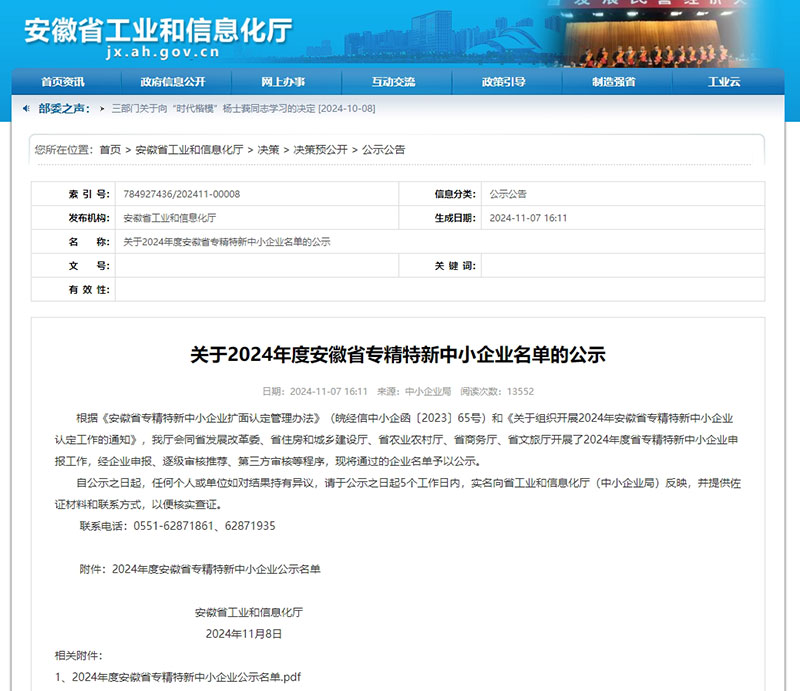Viewport: 800px width, 691px height.
Task: Click the 安徽省工业和信息化厅 site logo
Action: (x=158, y=30)
